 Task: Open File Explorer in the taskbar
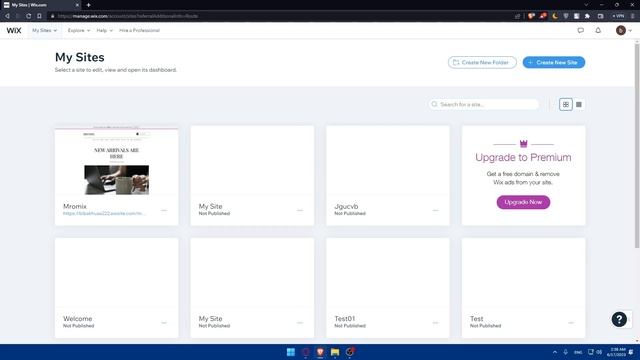(x=335, y=352)
